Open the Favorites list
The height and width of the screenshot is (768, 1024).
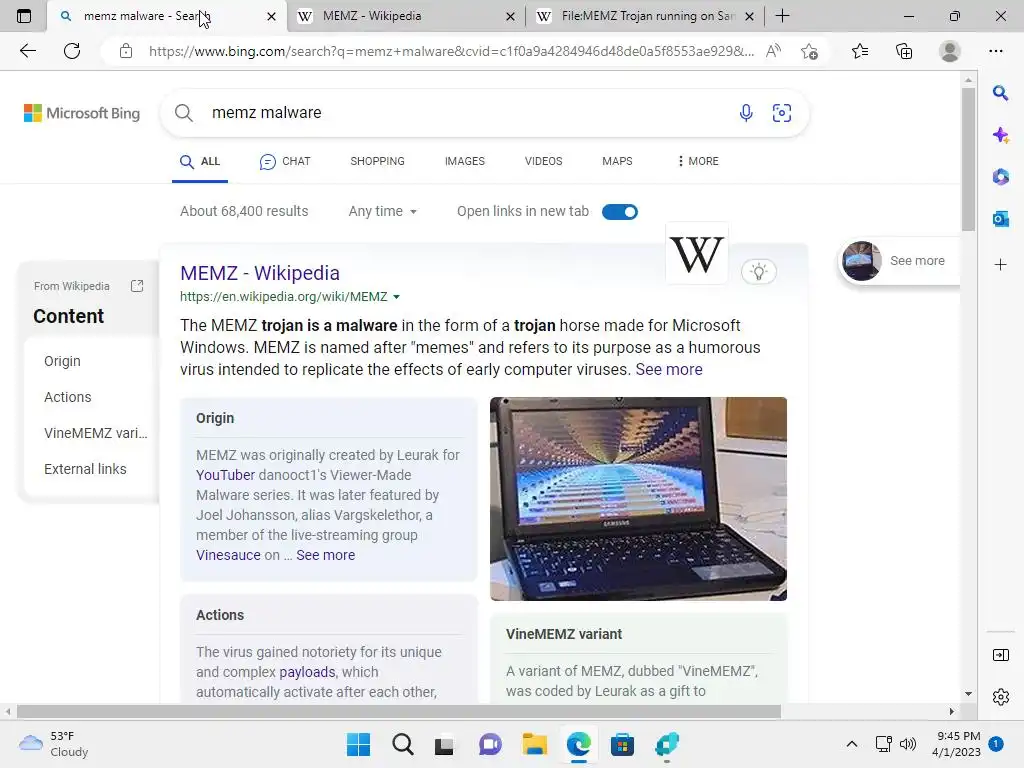click(x=860, y=51)
